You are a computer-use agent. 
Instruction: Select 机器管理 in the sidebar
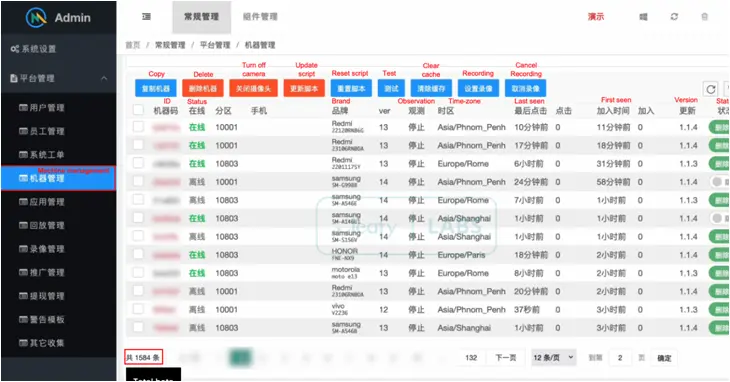click(59, 178)
